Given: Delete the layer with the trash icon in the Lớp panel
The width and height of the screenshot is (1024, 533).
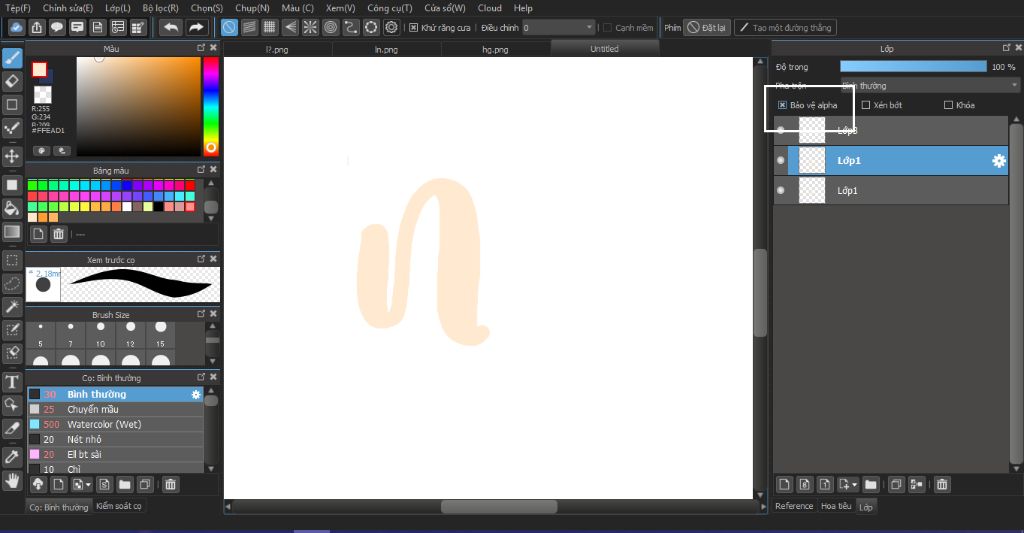Looking at the screenshot, I should [x=942, y=485].
